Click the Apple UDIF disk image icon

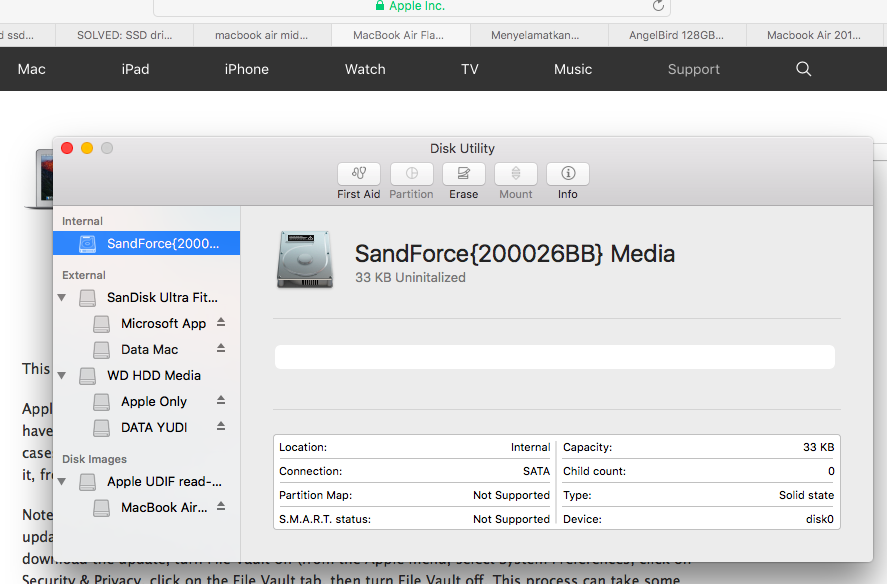tap(87, 482)
